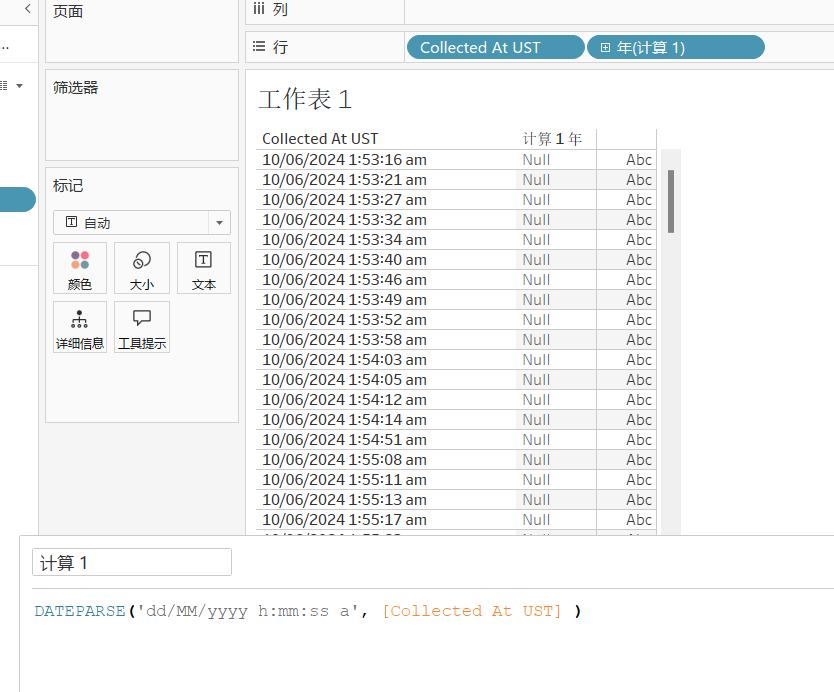This screenshot has width=834, height=692.
Task: Click the DATEPARSE function in formula editor
Action: coord(80,611)
